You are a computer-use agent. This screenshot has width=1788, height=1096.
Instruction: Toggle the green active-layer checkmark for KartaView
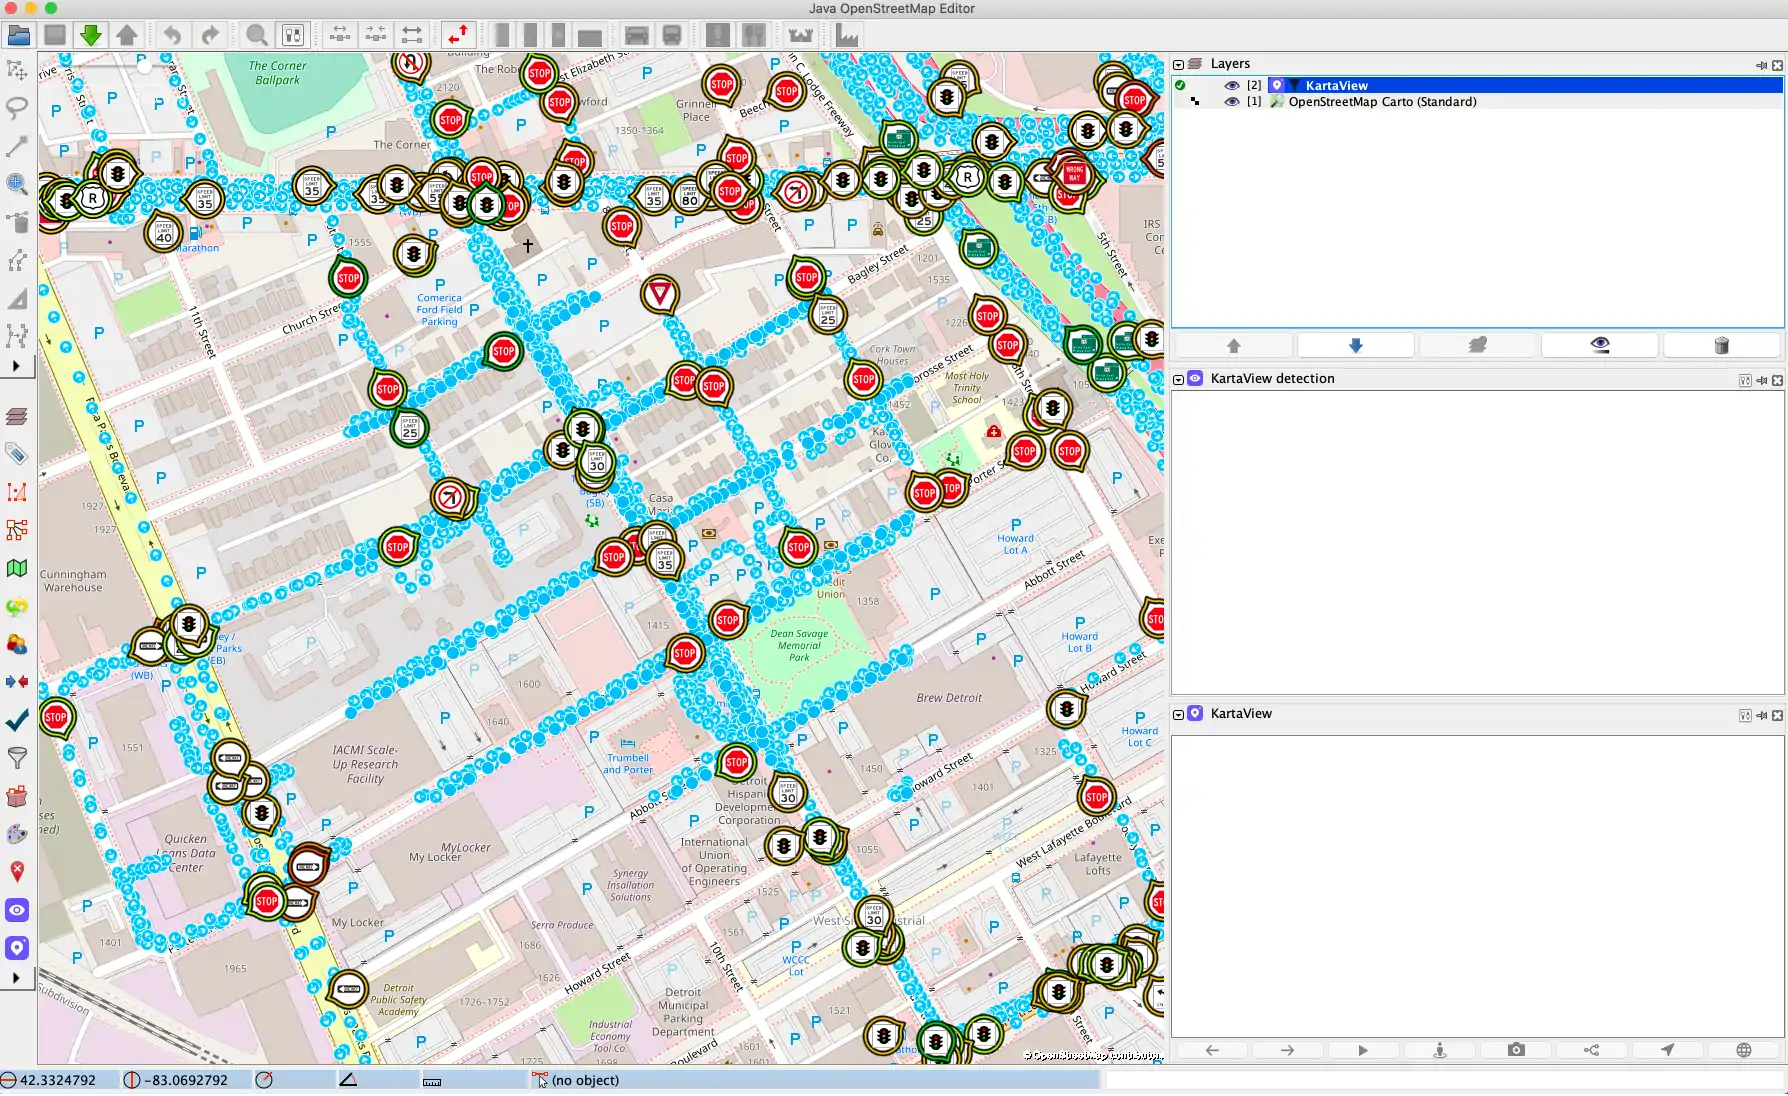point(1181,86)
